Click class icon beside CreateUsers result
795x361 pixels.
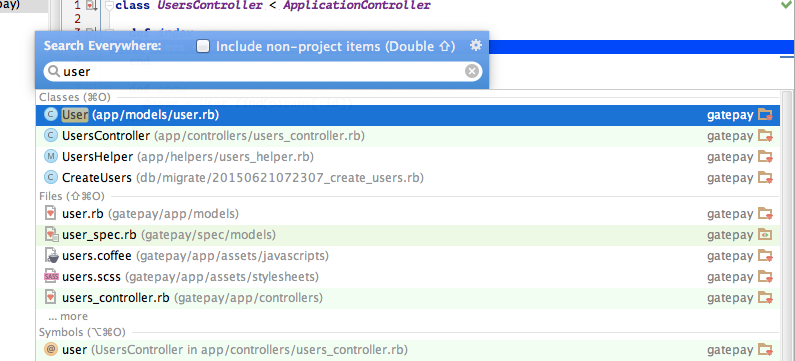coord(51,178)
